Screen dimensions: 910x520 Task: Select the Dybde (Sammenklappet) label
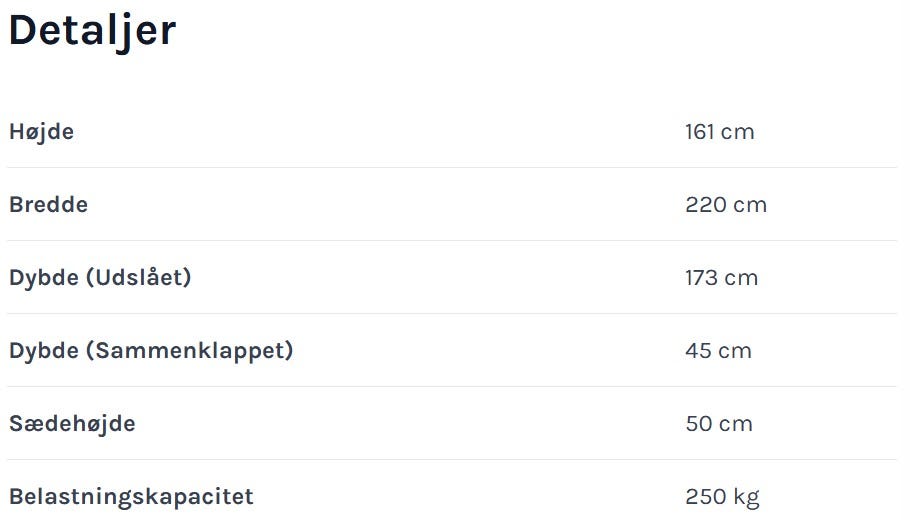point(151,350)
